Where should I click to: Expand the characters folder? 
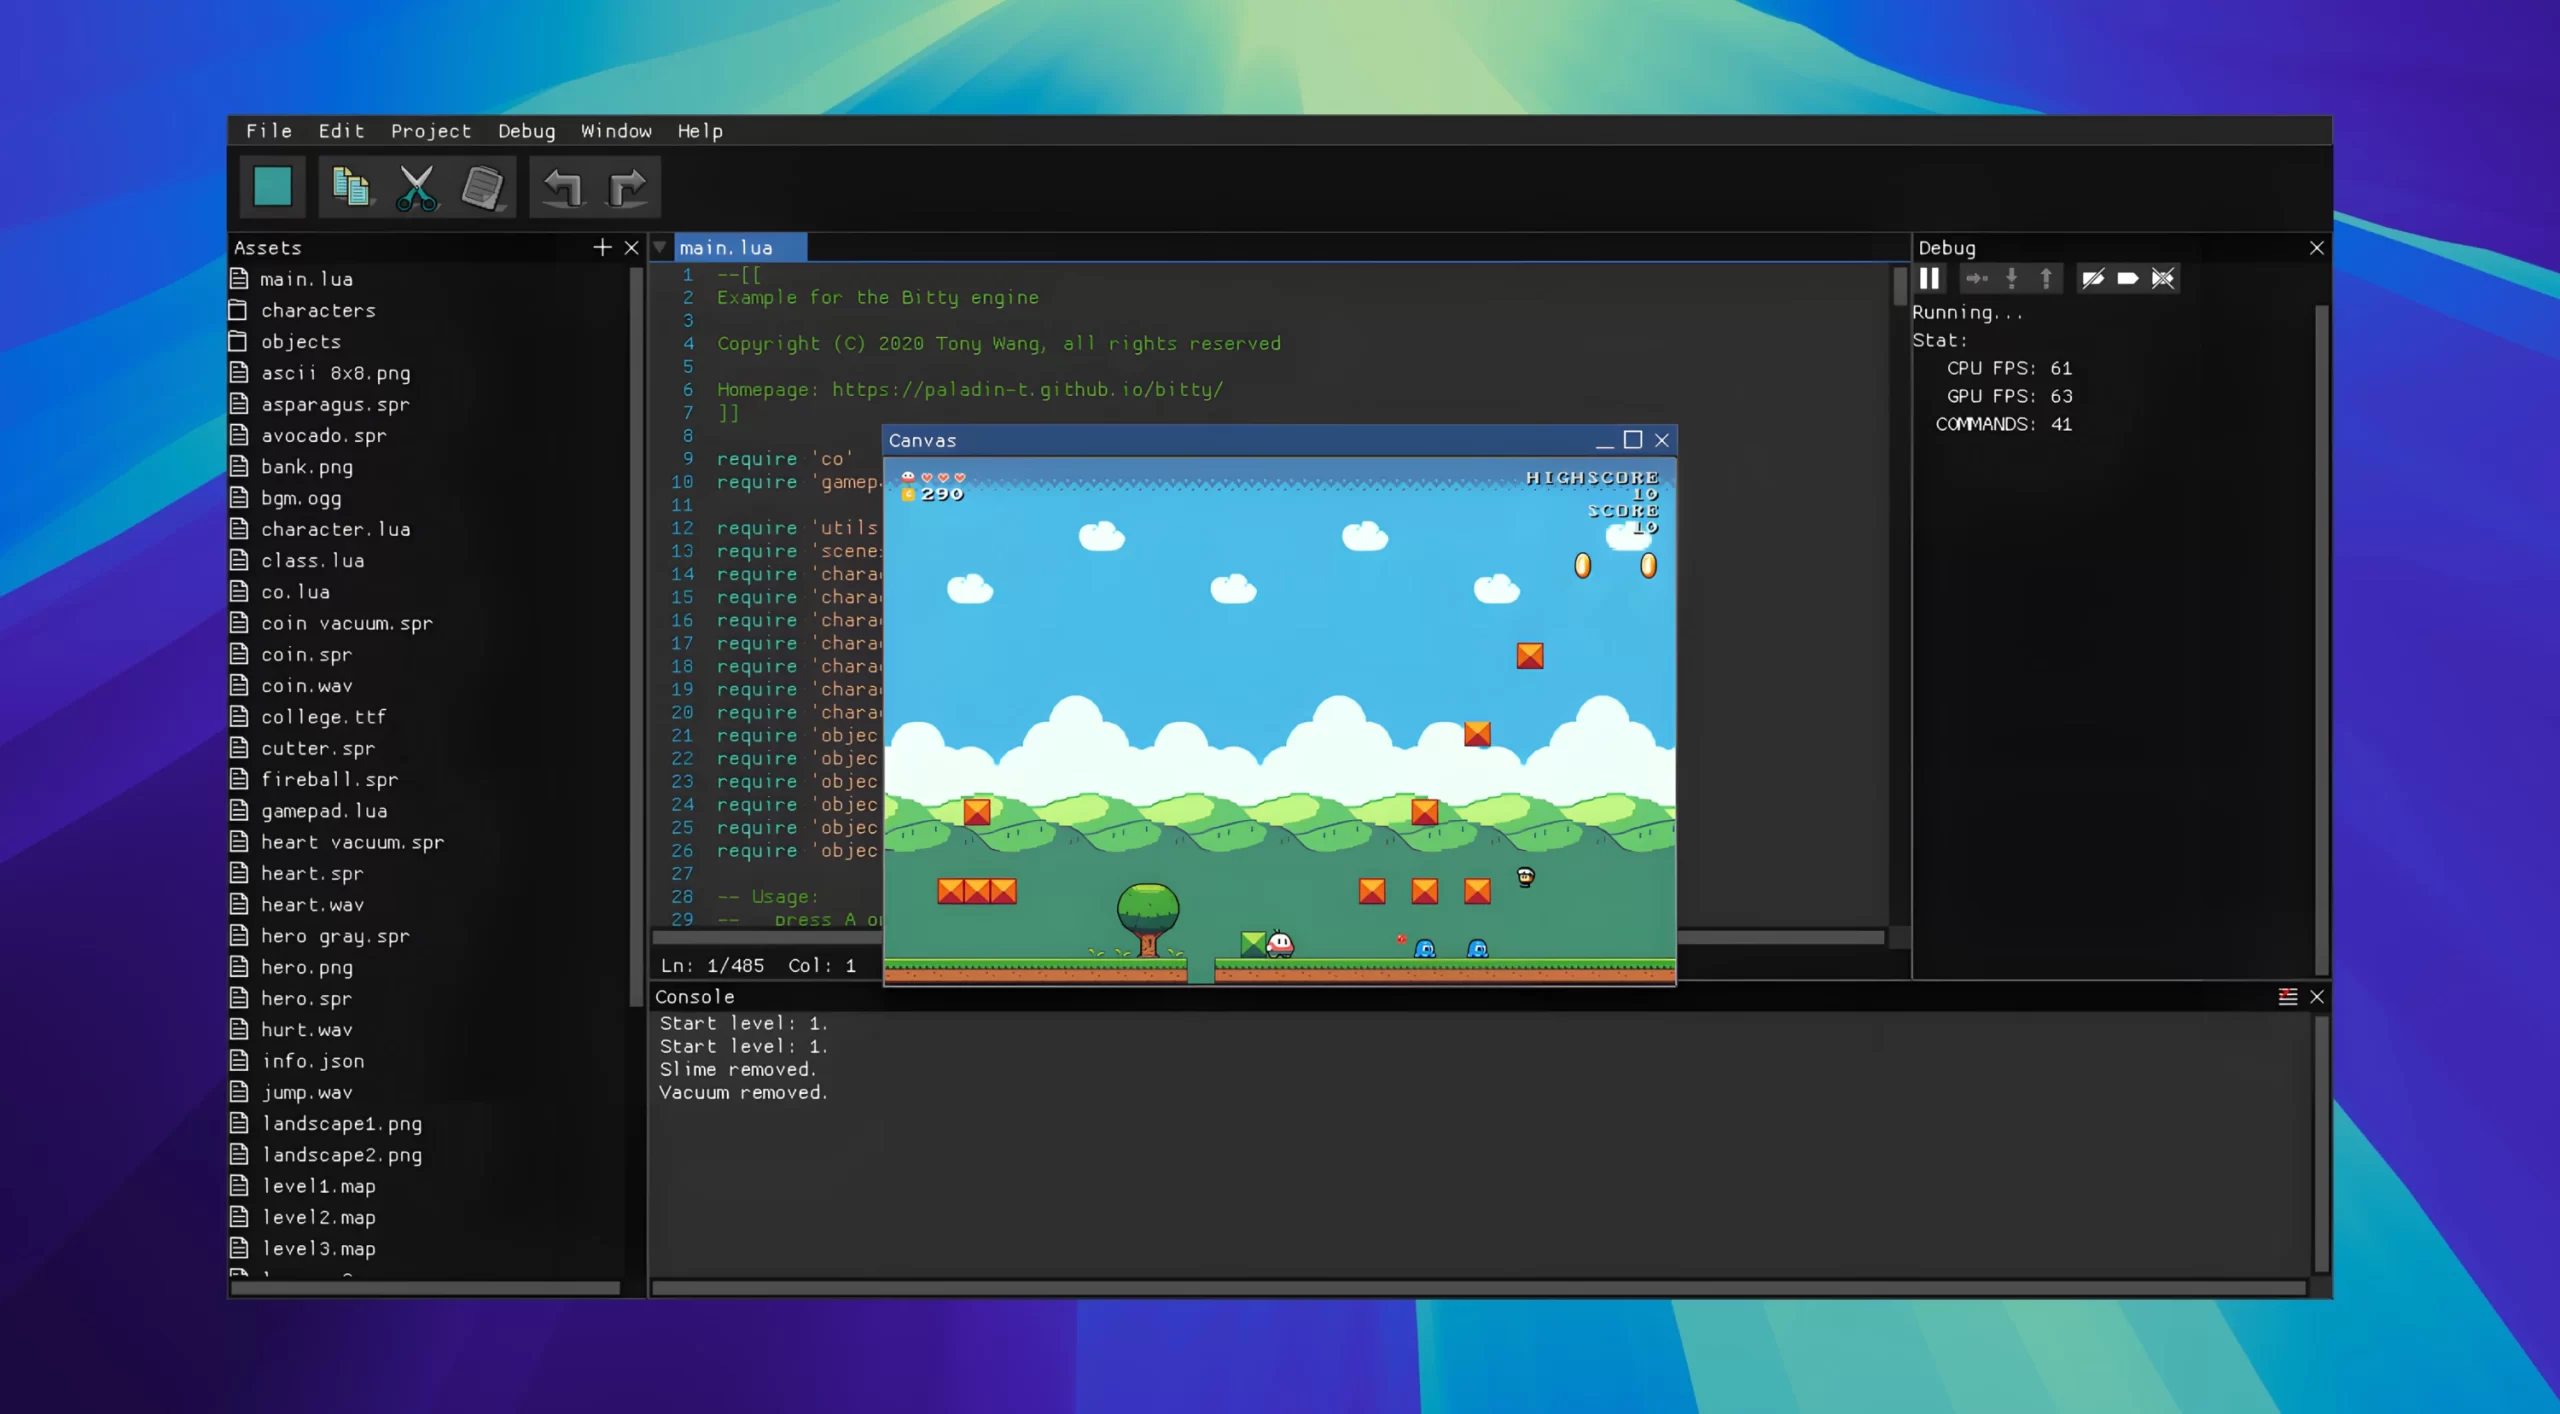click(317, 311)
